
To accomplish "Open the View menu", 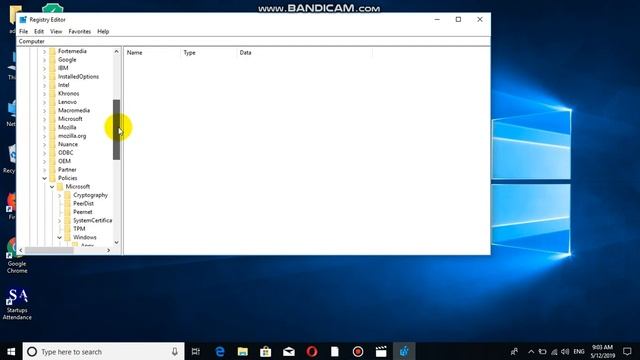I will 56,31.
